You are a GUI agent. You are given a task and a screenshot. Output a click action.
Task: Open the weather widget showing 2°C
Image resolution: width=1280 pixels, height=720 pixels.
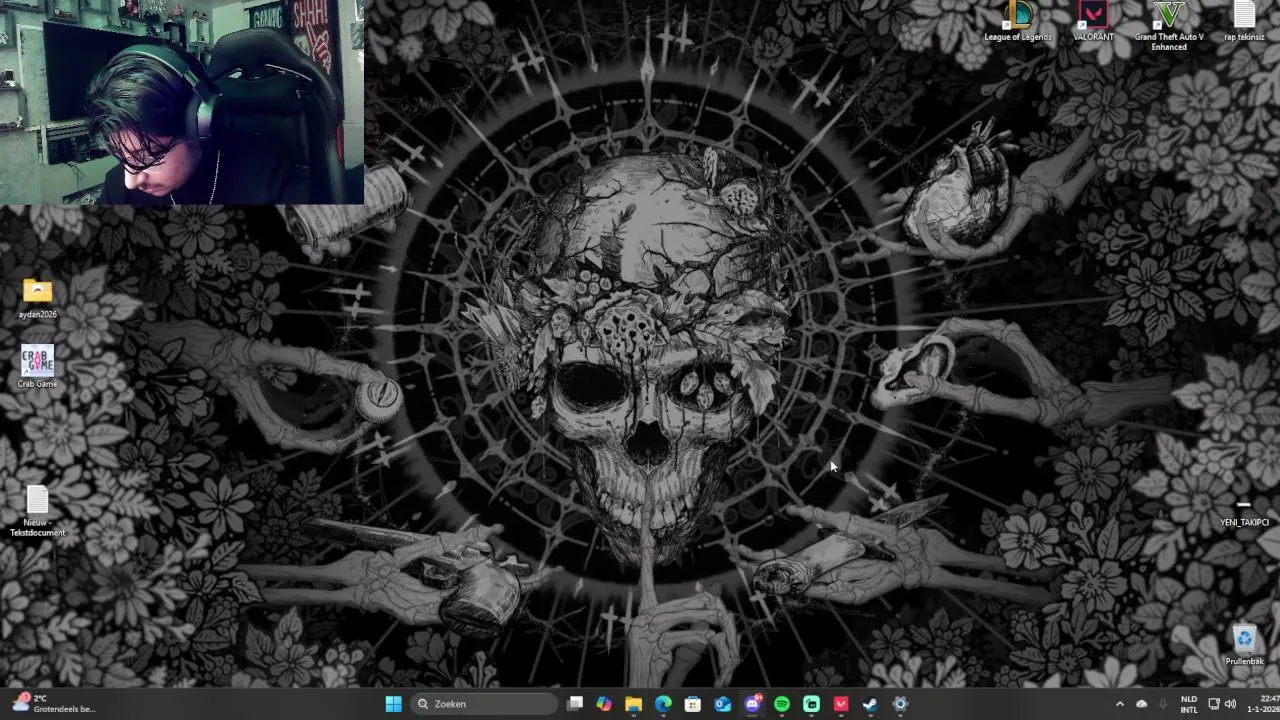click(53, 704)
